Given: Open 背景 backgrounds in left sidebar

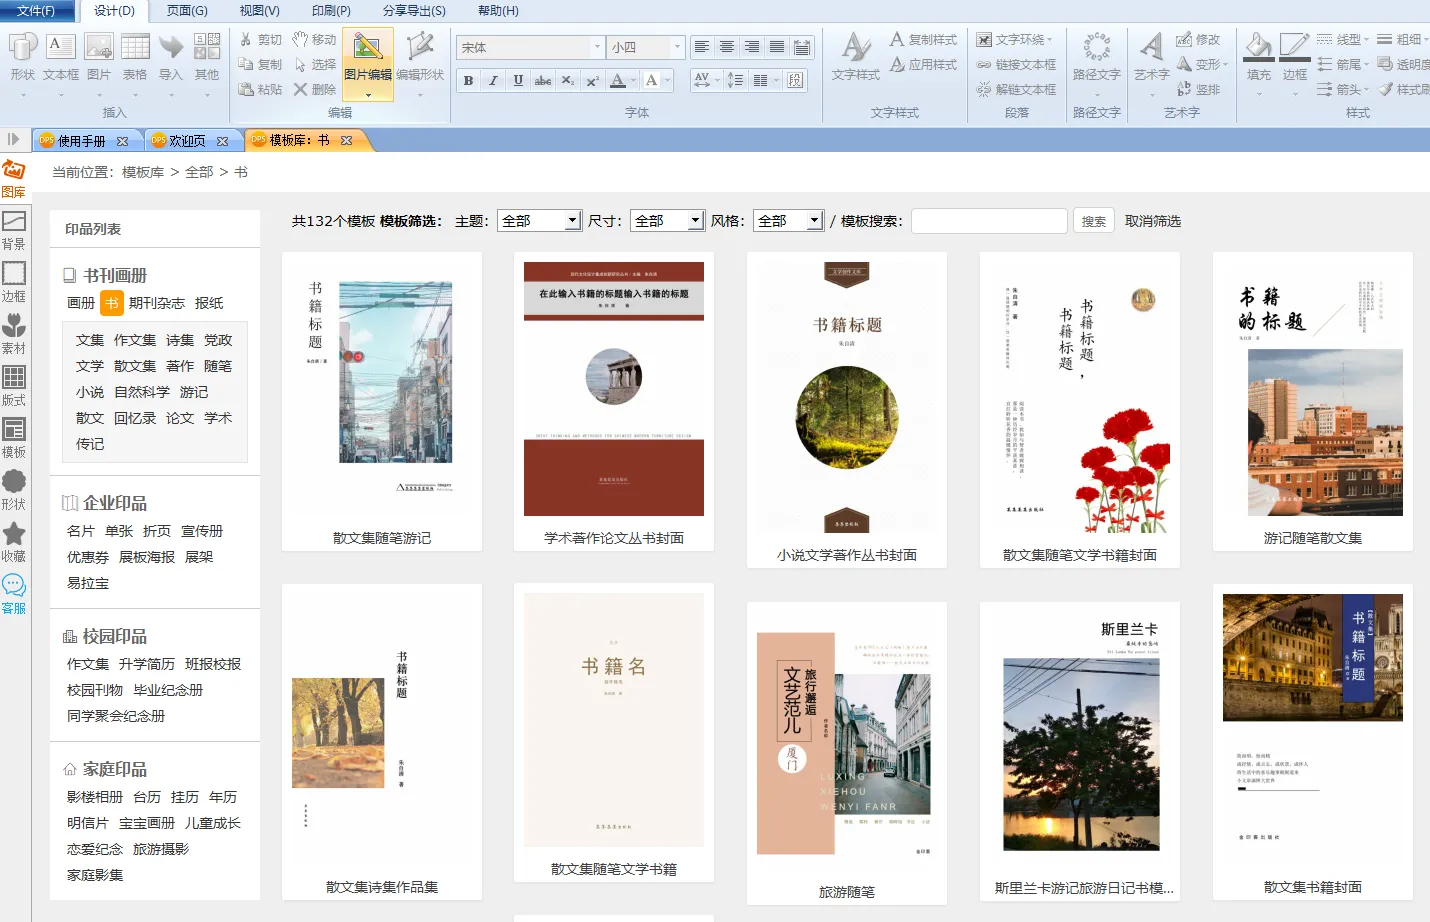Looking at the screenshot, I should click(x=14, y=231).
